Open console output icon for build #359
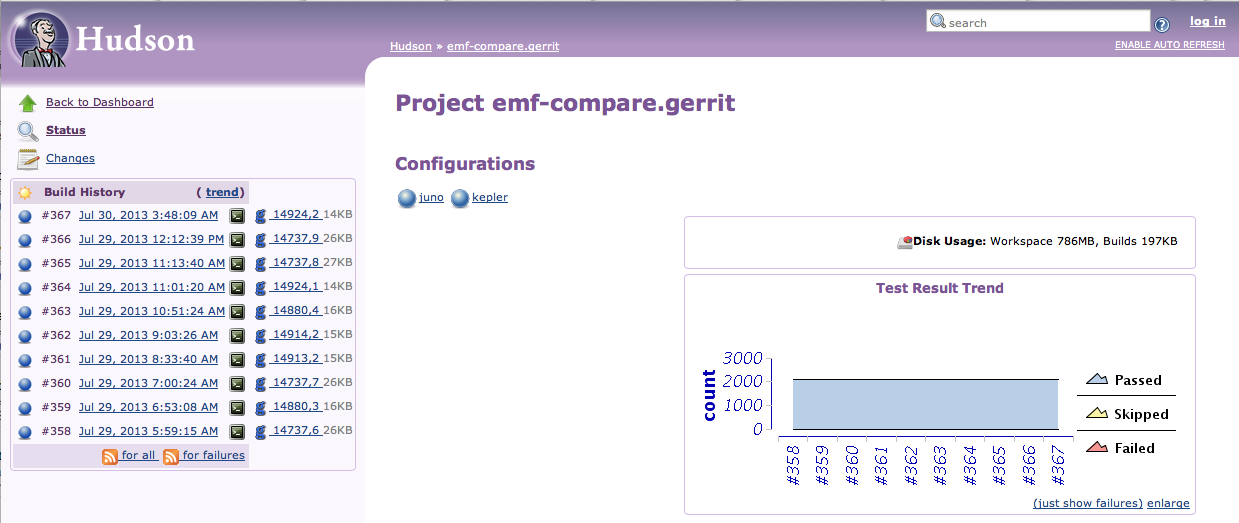1239x523 pixels. click(237, 407)
